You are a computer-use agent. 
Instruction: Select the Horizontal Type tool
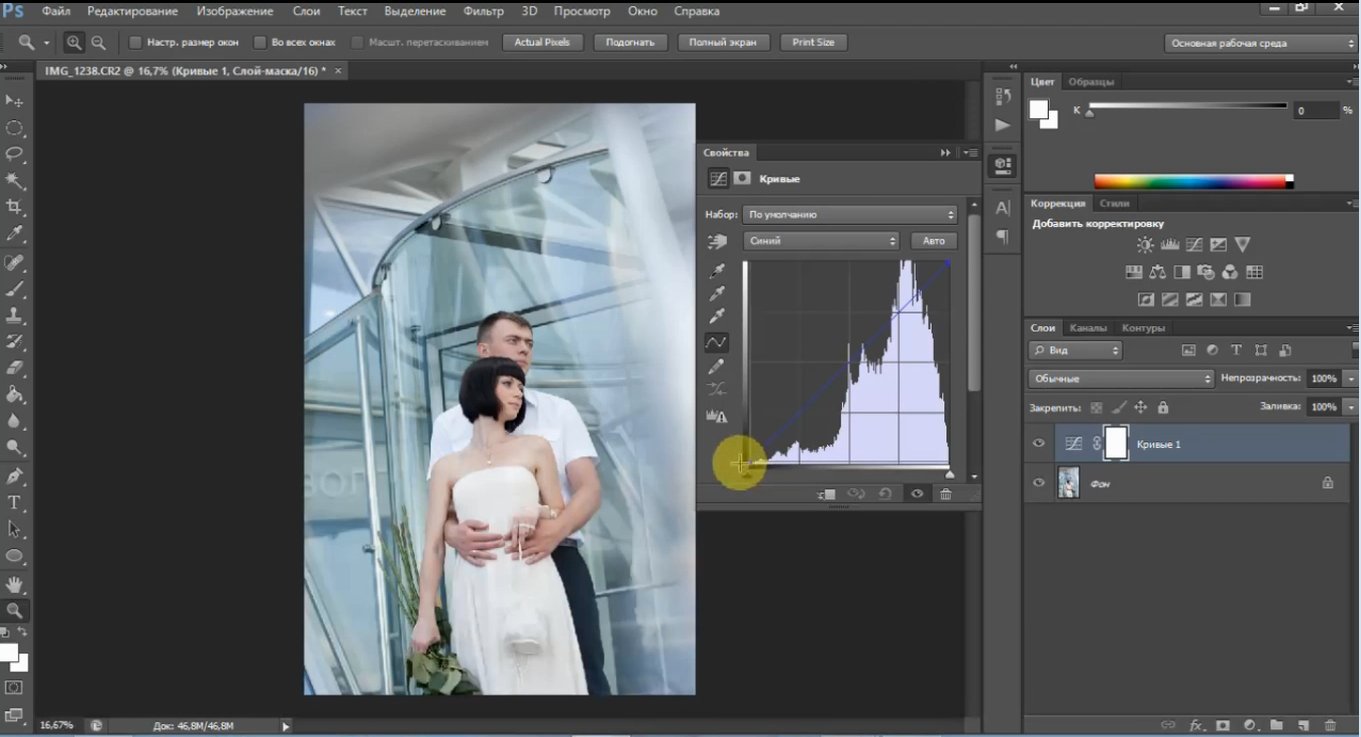tap(15, 503)
